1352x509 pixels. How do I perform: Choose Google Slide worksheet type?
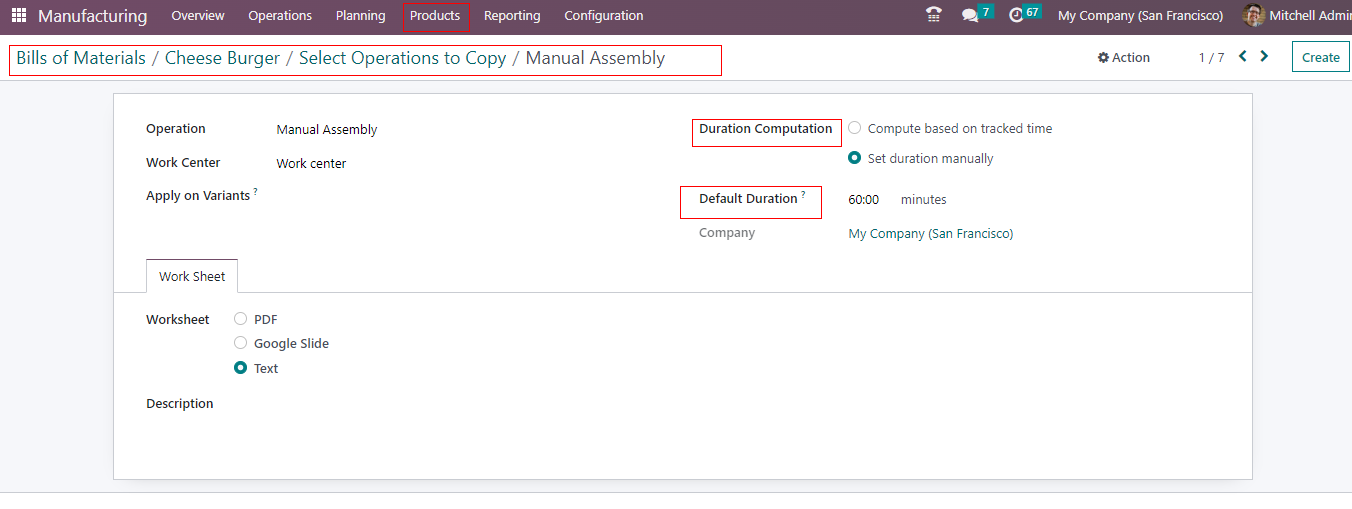tap(241, 343)
